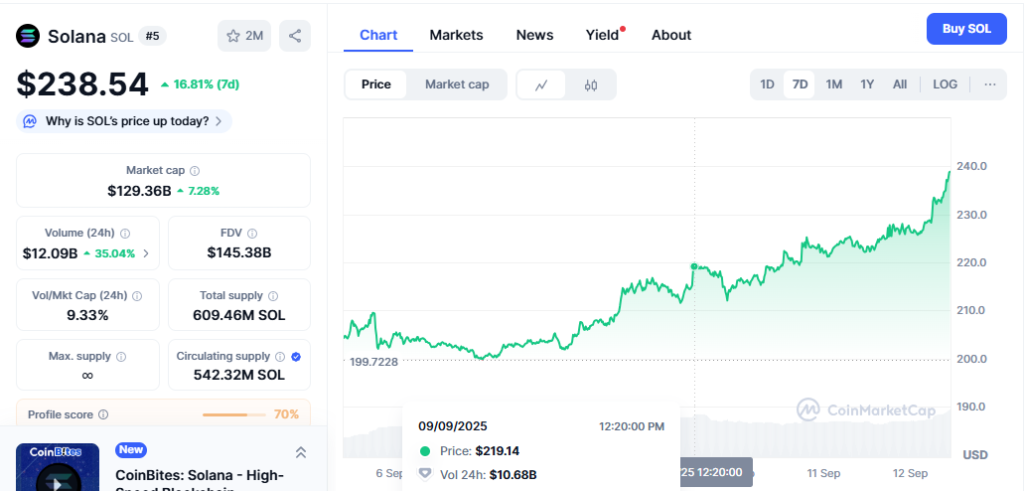
Task: Click the Solana logo icon
Action: coord(28,36)
